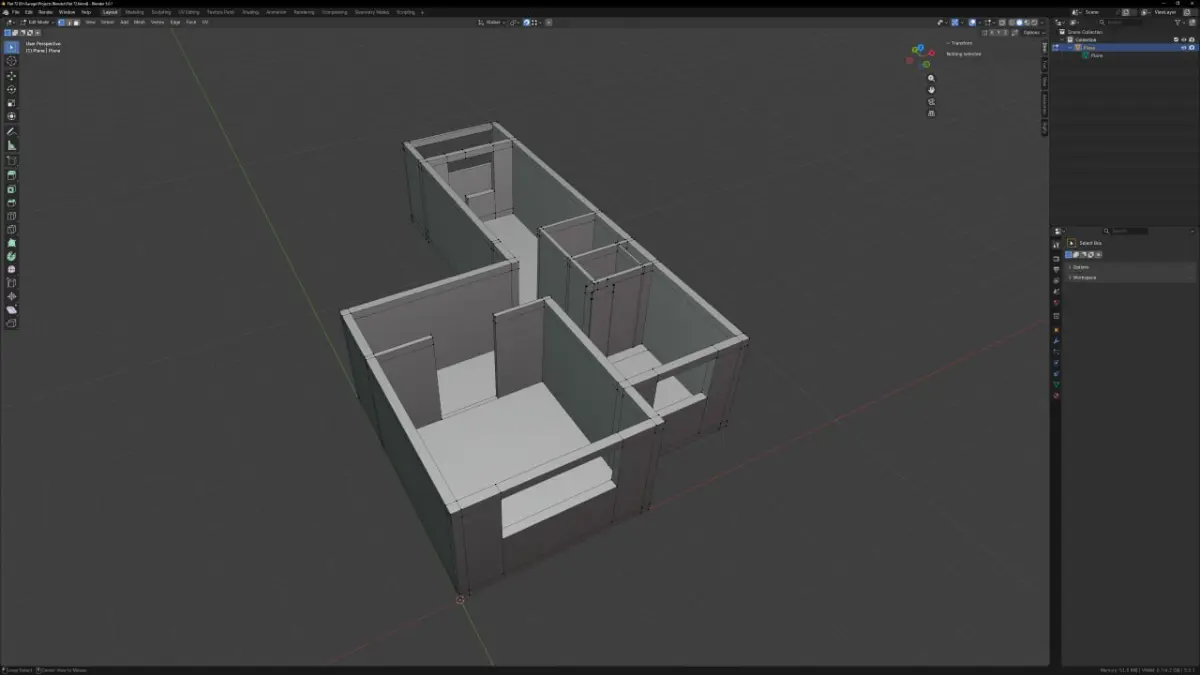Open the shading options dropdown arrow
Screen dimensions: 1200x675
coord(1042,22)
